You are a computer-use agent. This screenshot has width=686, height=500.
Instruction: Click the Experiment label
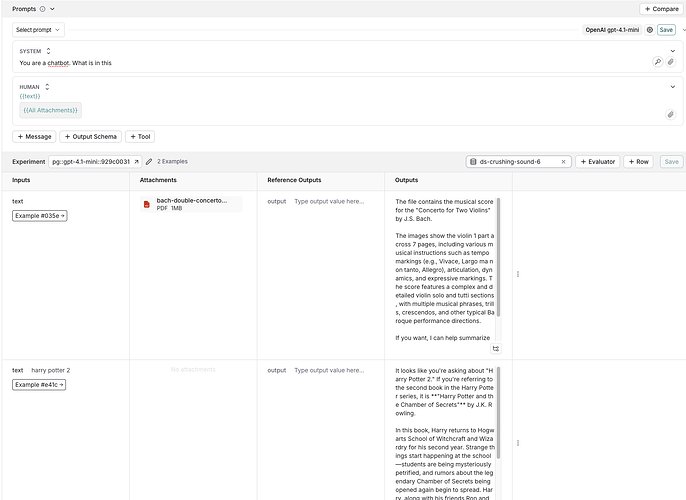[x=28, y=161]
